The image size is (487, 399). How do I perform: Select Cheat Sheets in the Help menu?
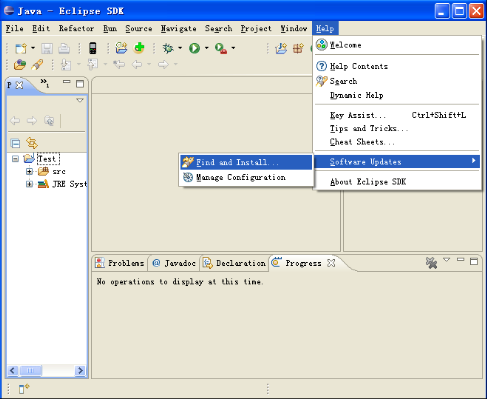pyautogui.click(x=397, y=142)
